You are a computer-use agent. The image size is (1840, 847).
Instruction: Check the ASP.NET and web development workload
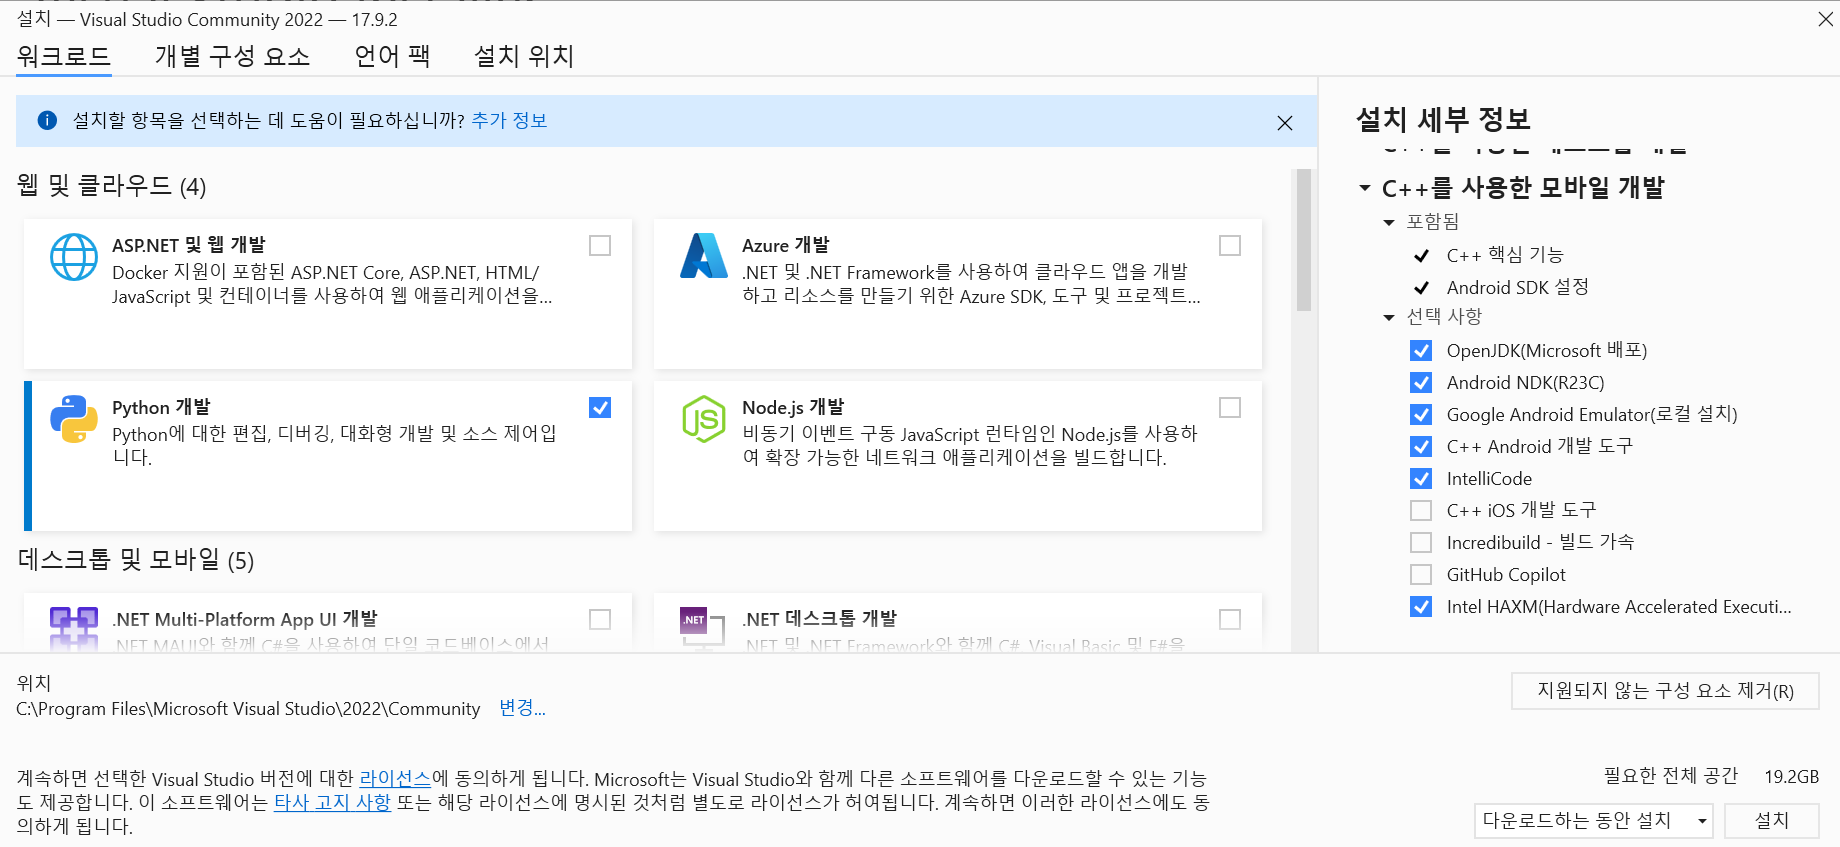click(x=600, y=246)
